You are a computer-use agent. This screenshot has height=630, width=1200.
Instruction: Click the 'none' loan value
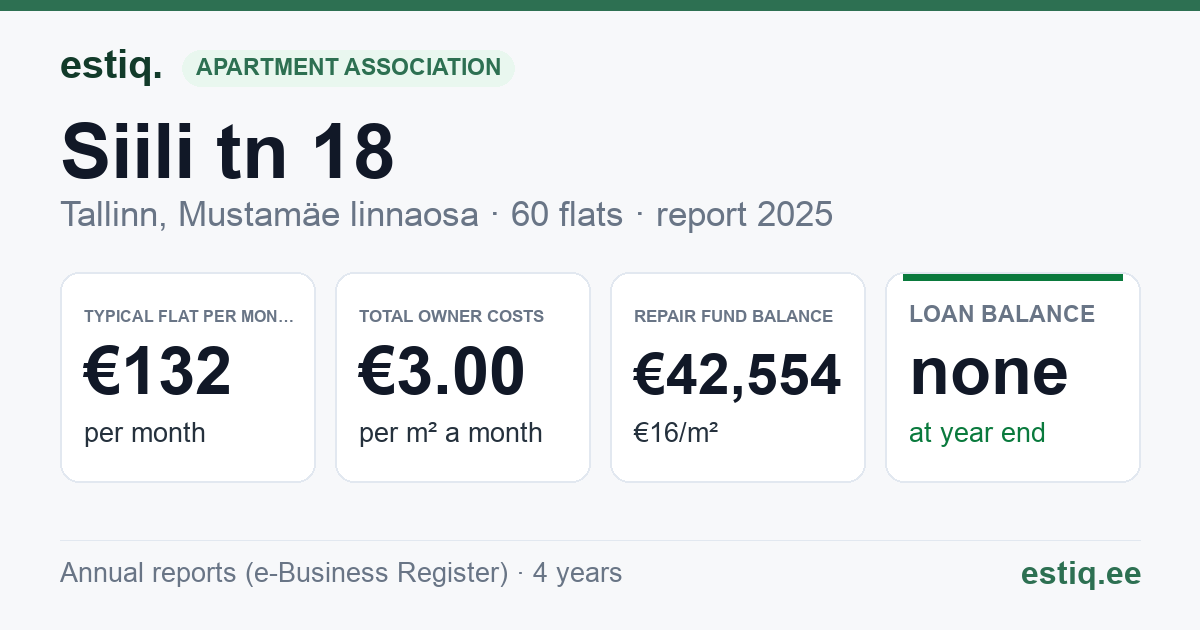989,371
